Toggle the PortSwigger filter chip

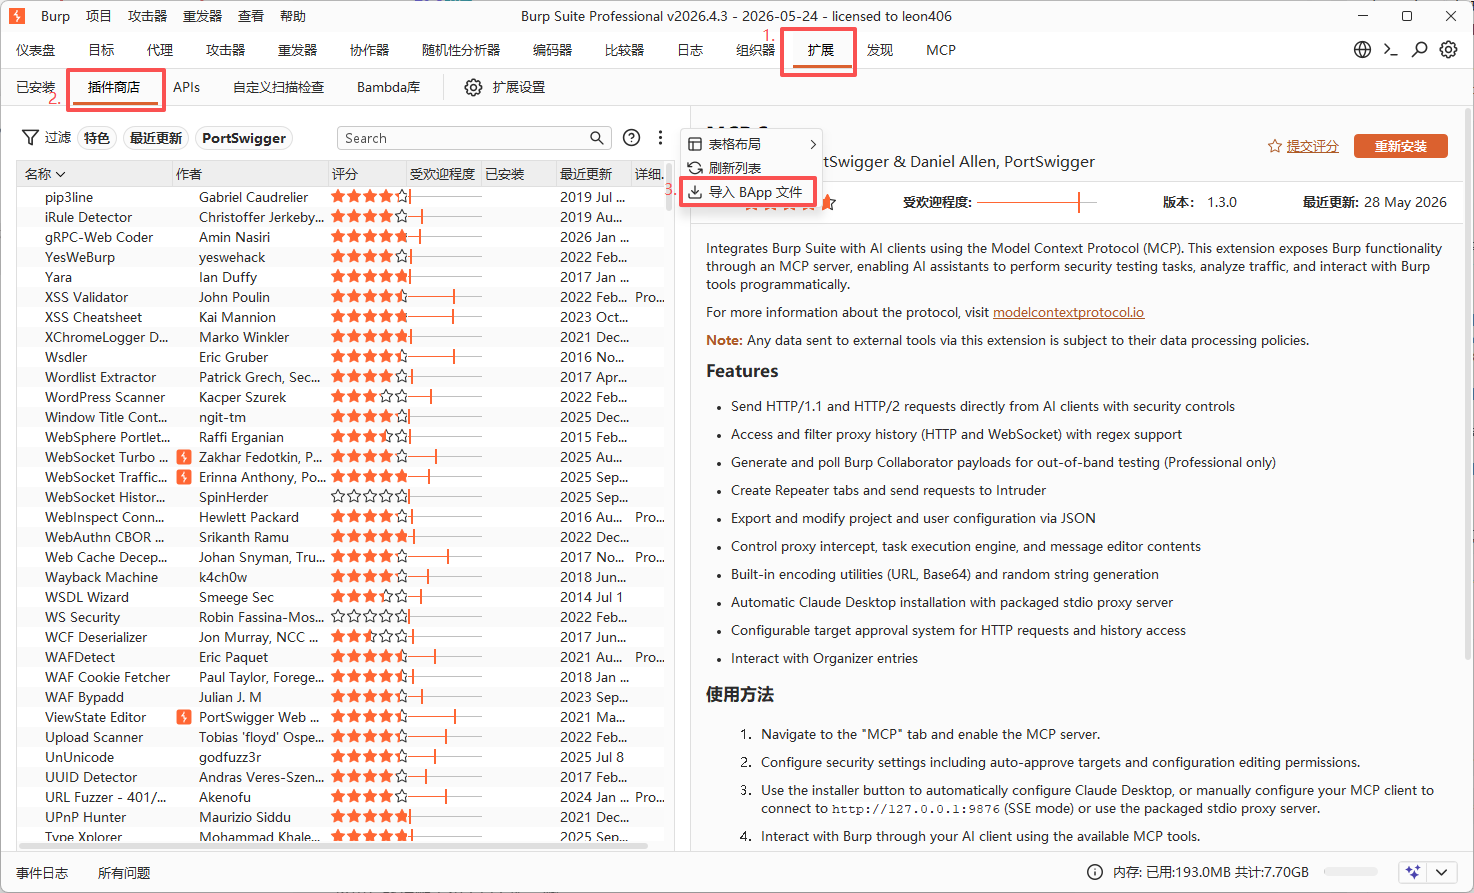point(244,138)
